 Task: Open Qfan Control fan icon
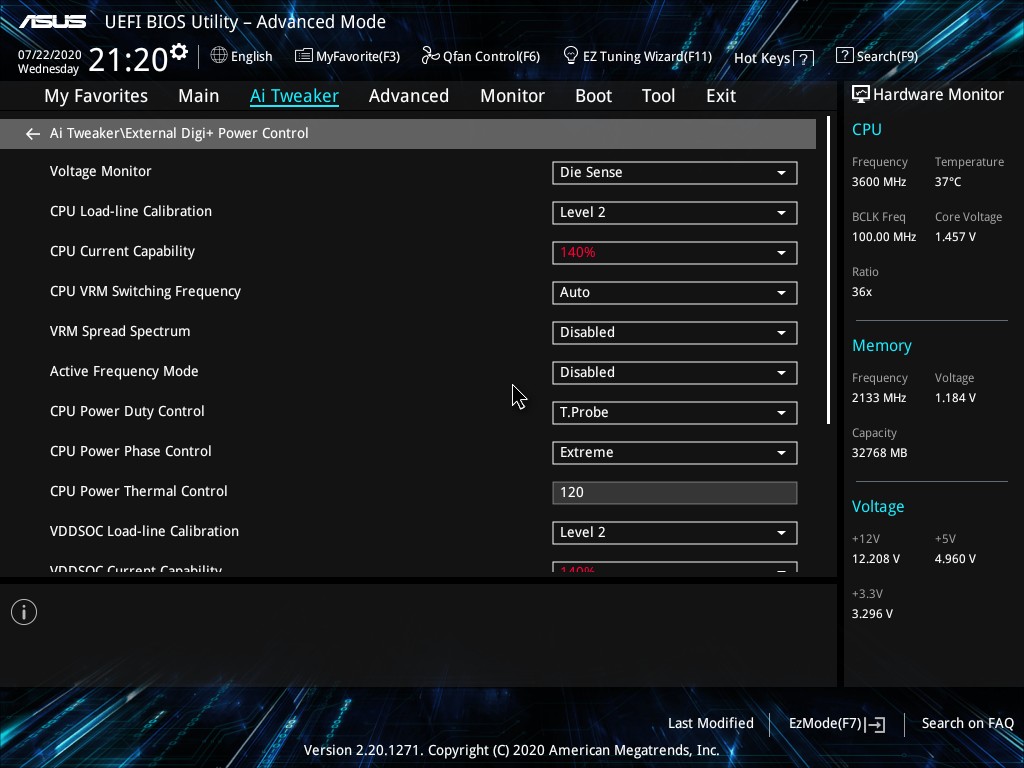coord(430,56)
